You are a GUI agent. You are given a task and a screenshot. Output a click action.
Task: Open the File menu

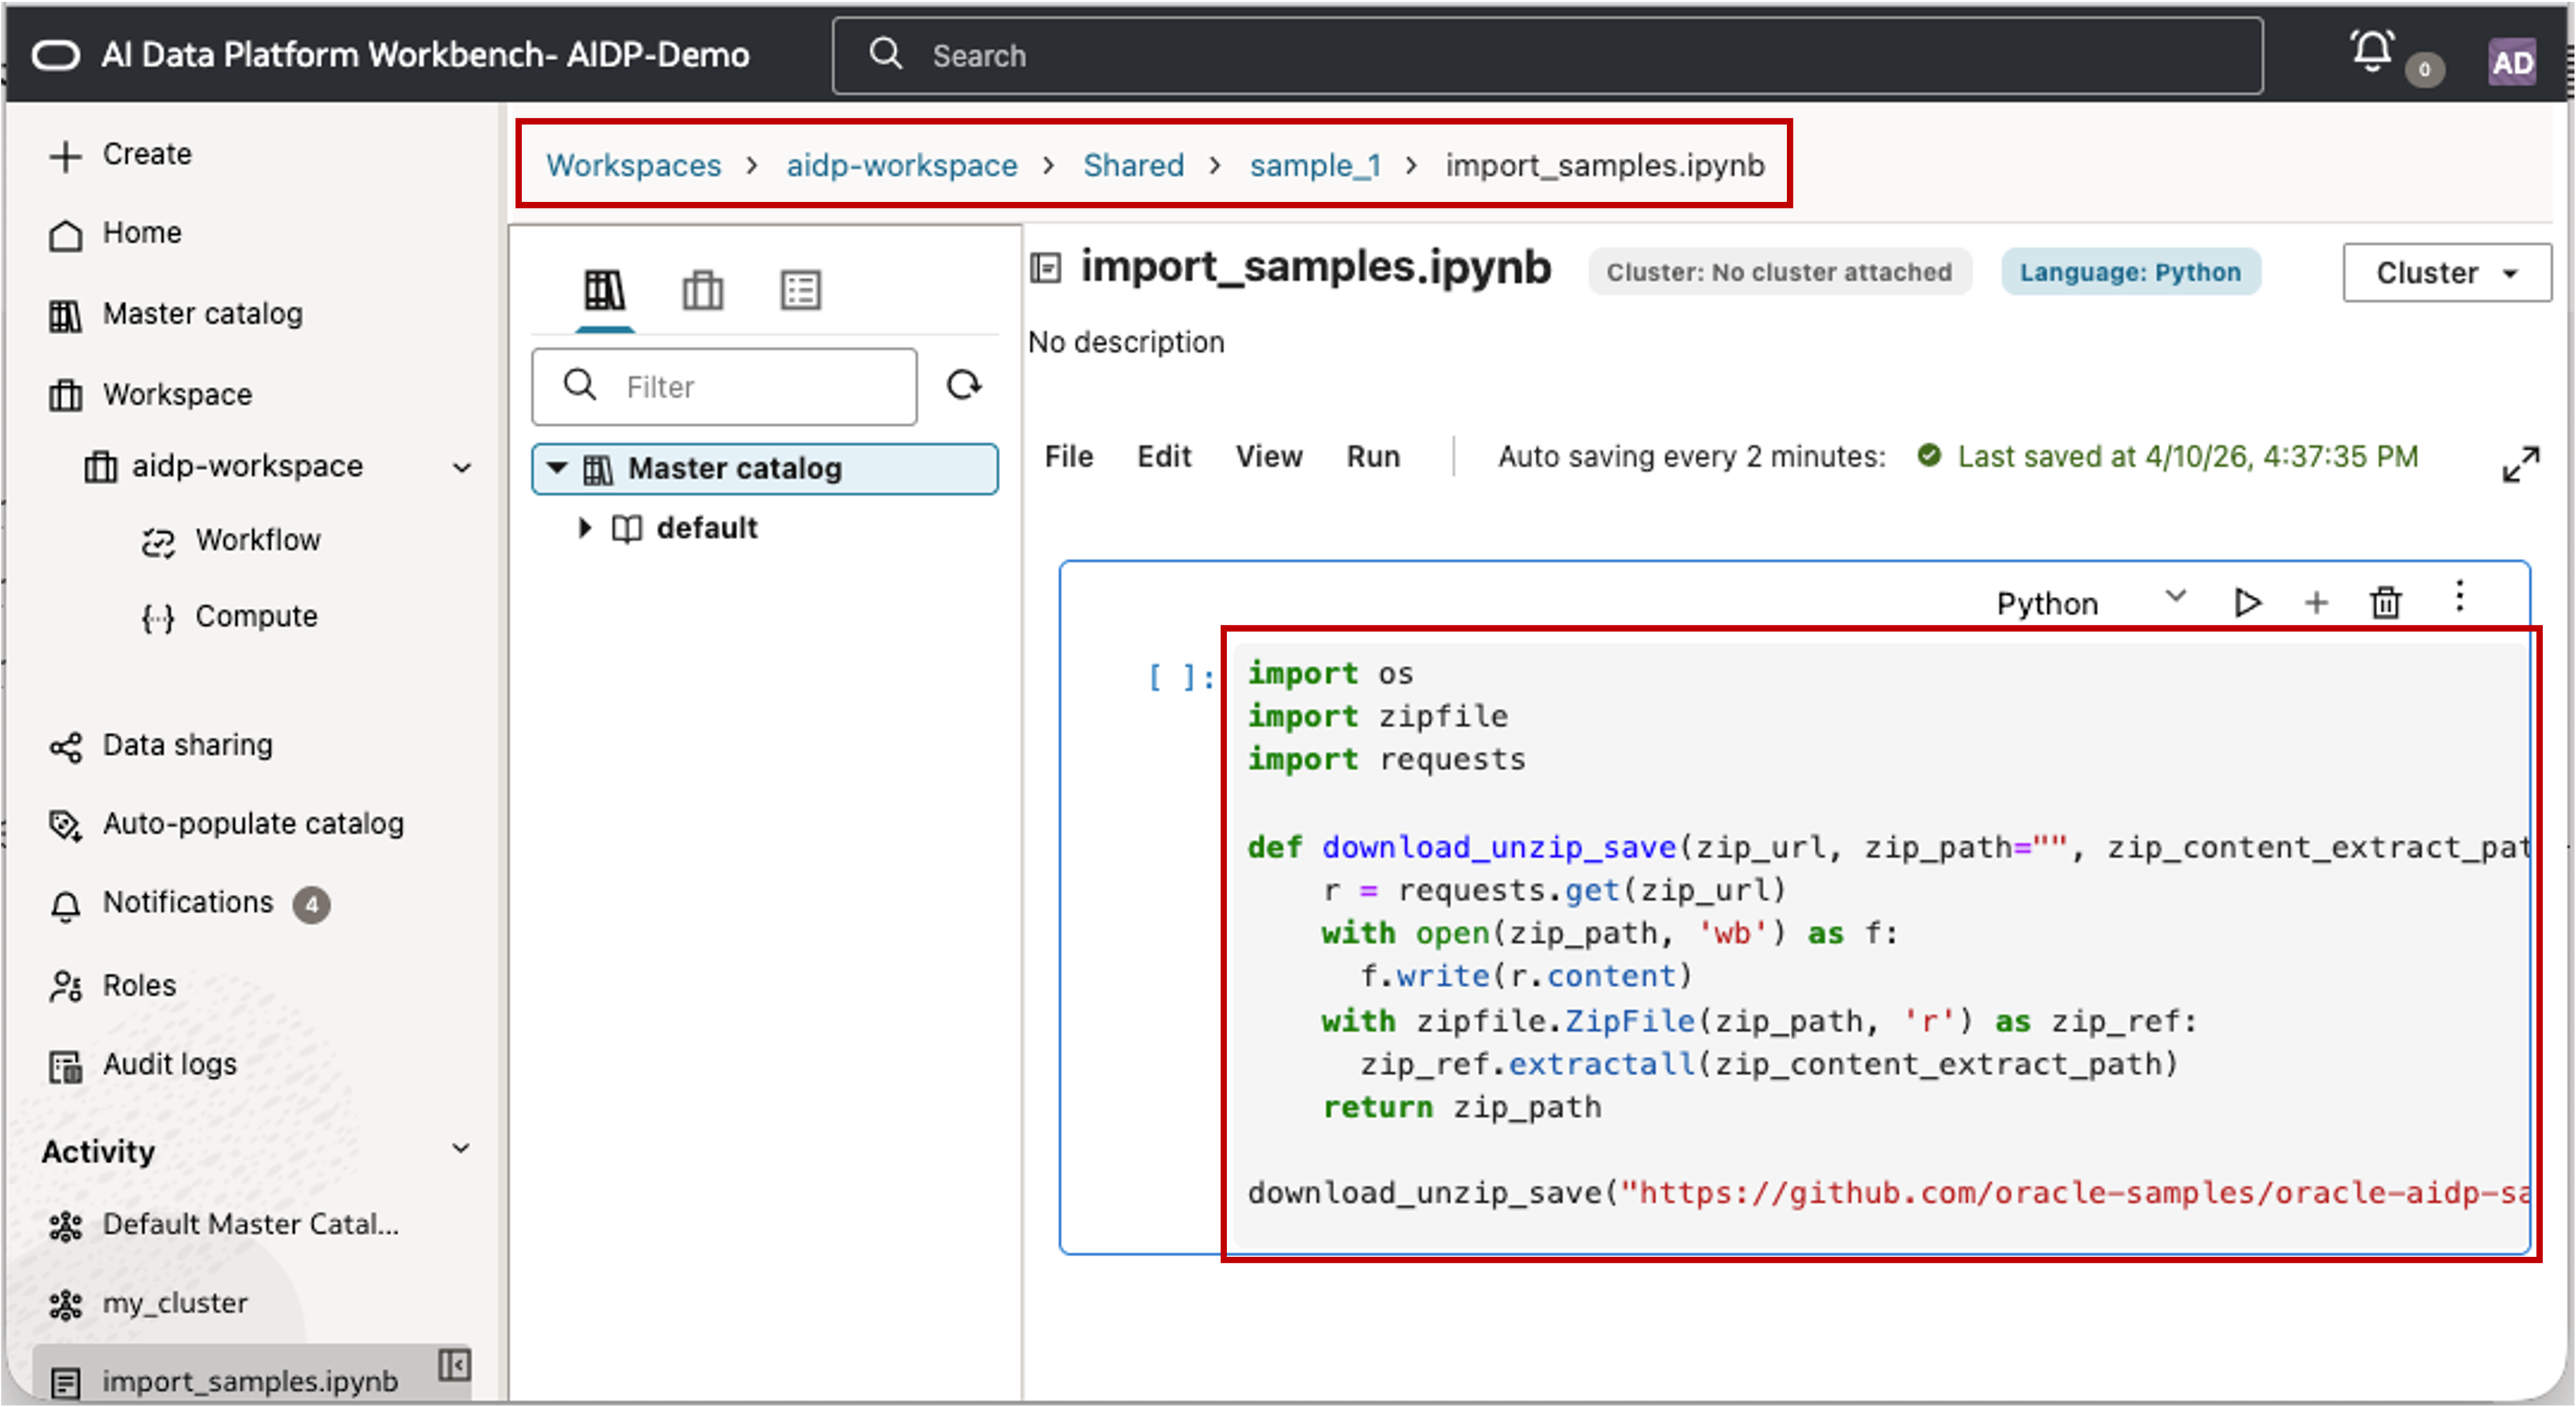pyautogui.click(x=1068, y=457)
